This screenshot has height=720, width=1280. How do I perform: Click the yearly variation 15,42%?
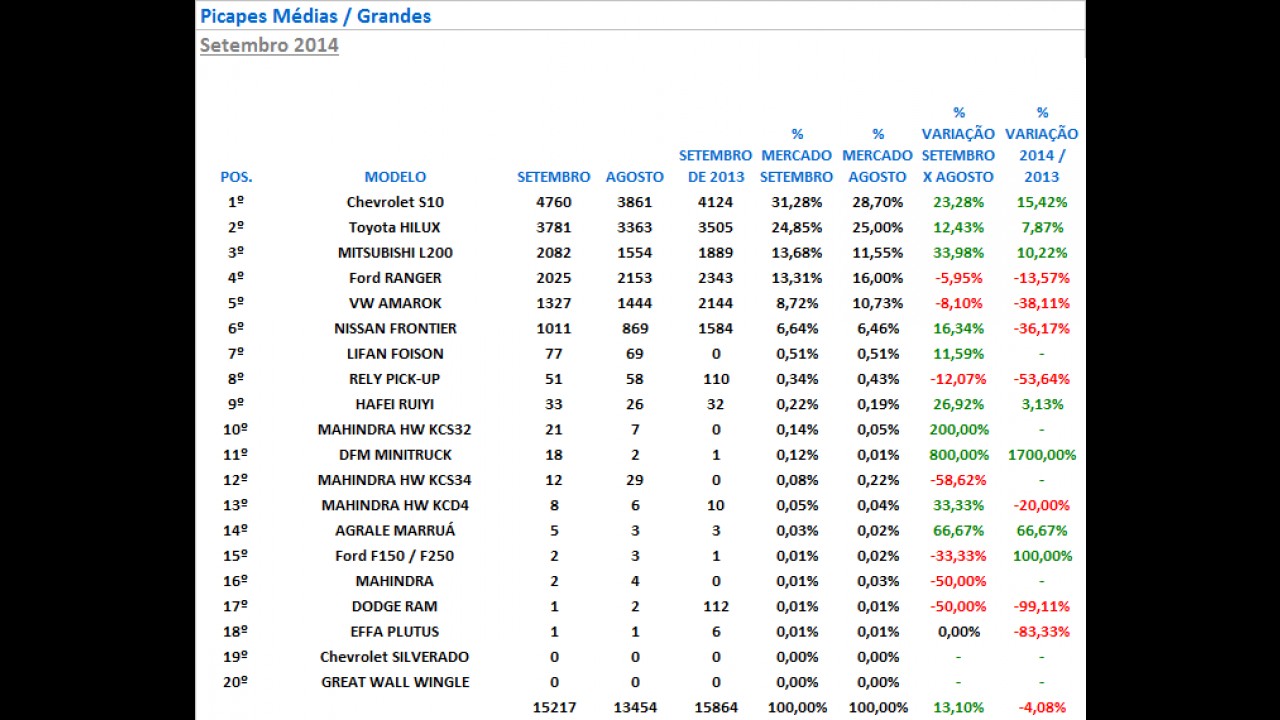(1042, 202)
